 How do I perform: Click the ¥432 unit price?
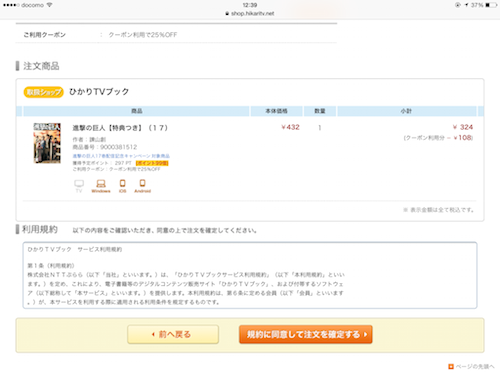point(290,127)
